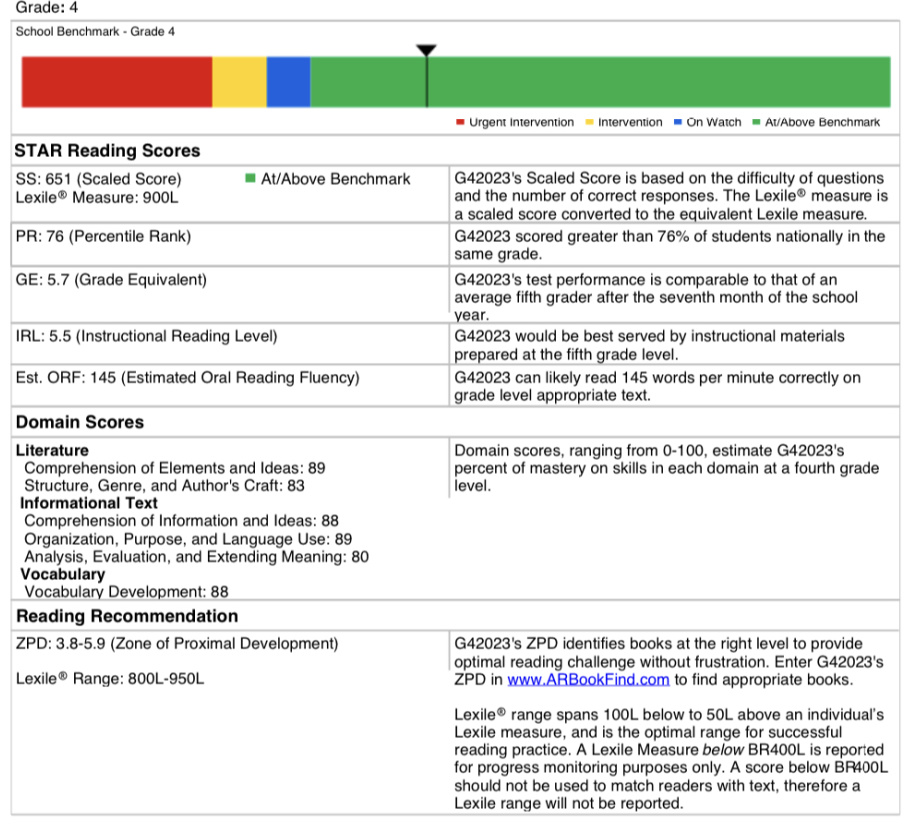Click the 'Vocabulary' domain heading
Image resolution: width=918 pixels, height=837 pixels.
click(x=63, y=574)
